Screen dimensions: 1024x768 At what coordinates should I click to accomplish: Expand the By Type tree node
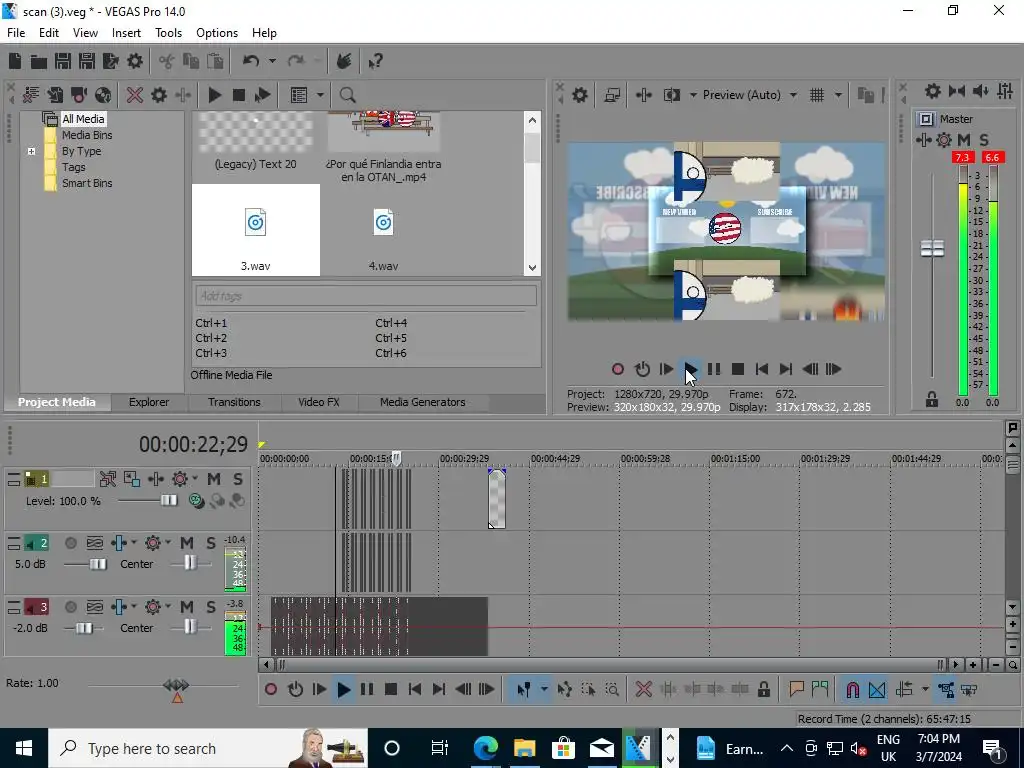(x=31, y=152)
